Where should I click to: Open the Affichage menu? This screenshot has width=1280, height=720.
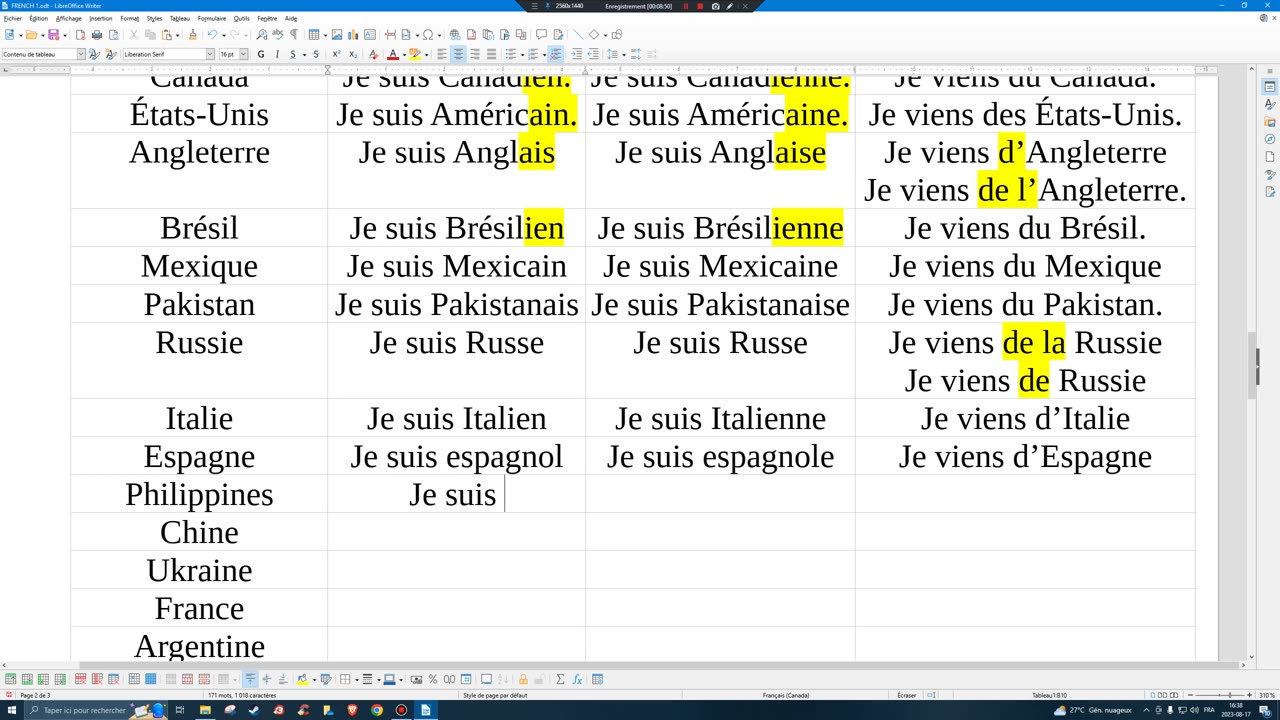point(69,18)
